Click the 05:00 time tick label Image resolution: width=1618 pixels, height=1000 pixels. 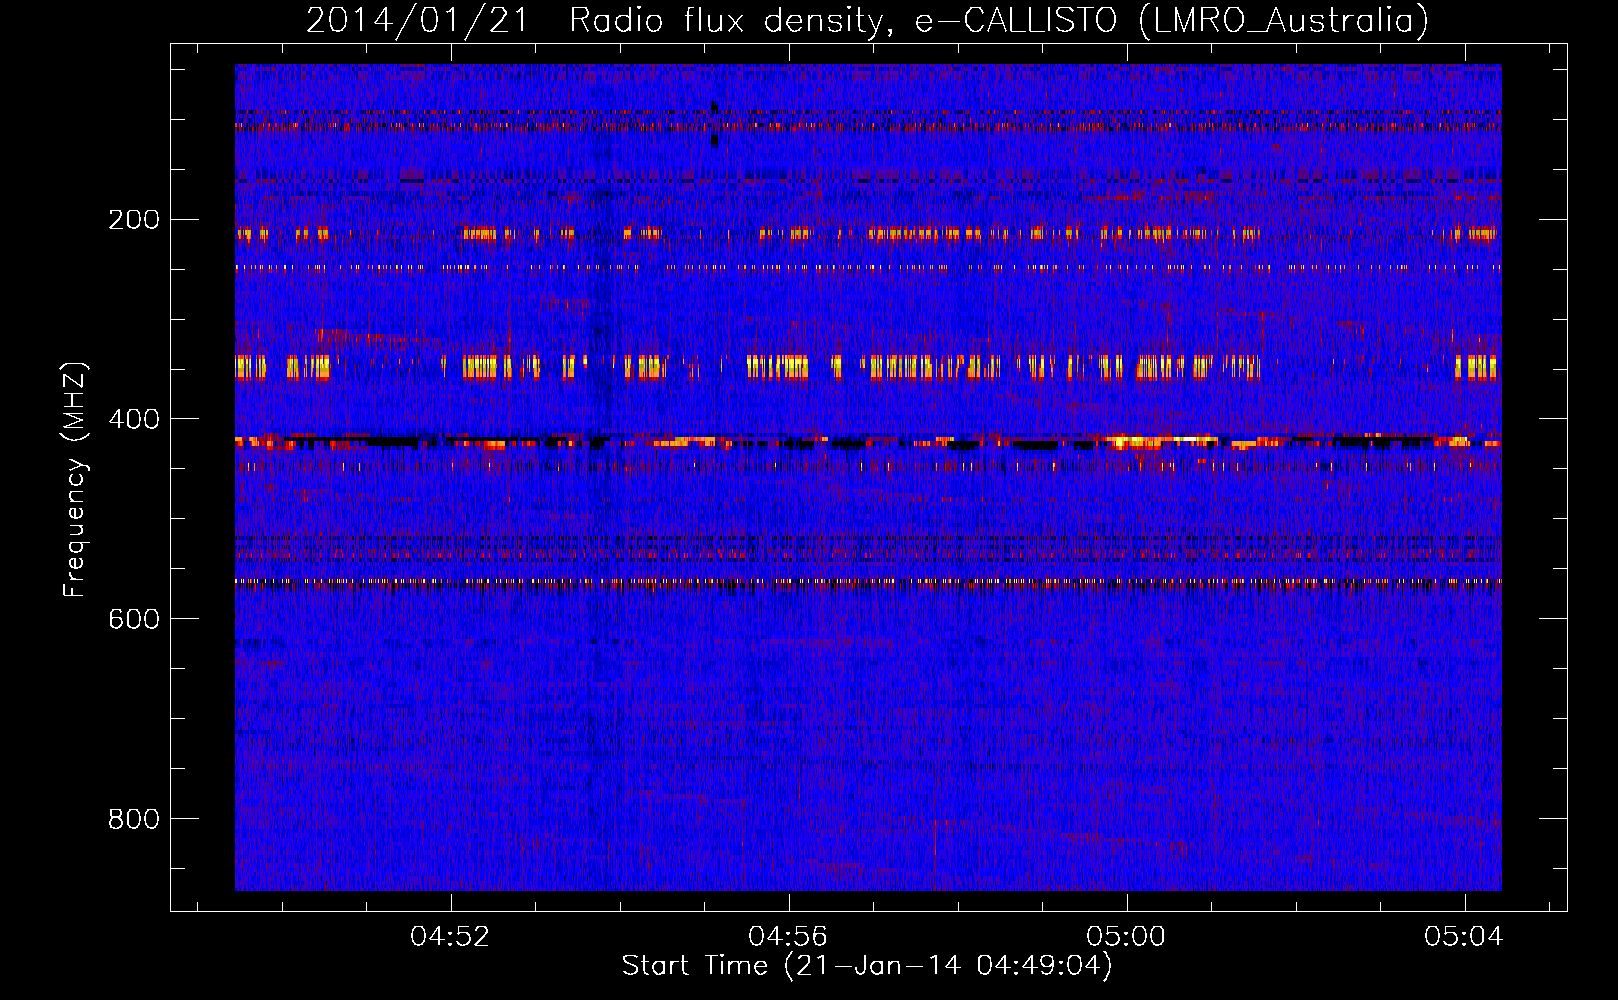tap(1126, 937)
